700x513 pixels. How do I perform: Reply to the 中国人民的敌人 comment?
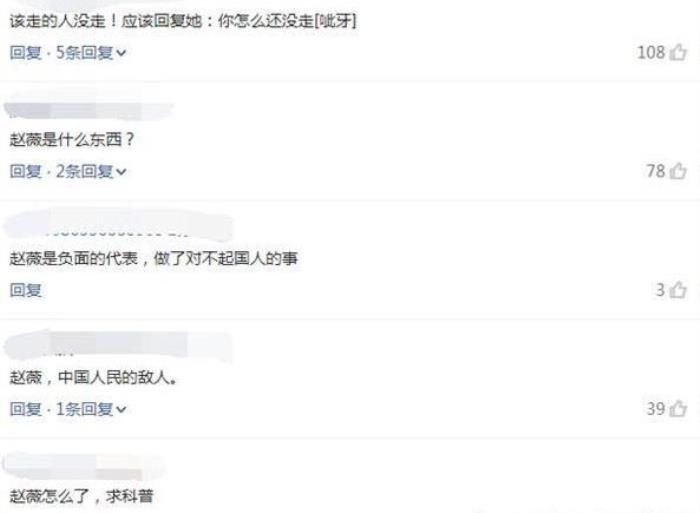(25, 409)
